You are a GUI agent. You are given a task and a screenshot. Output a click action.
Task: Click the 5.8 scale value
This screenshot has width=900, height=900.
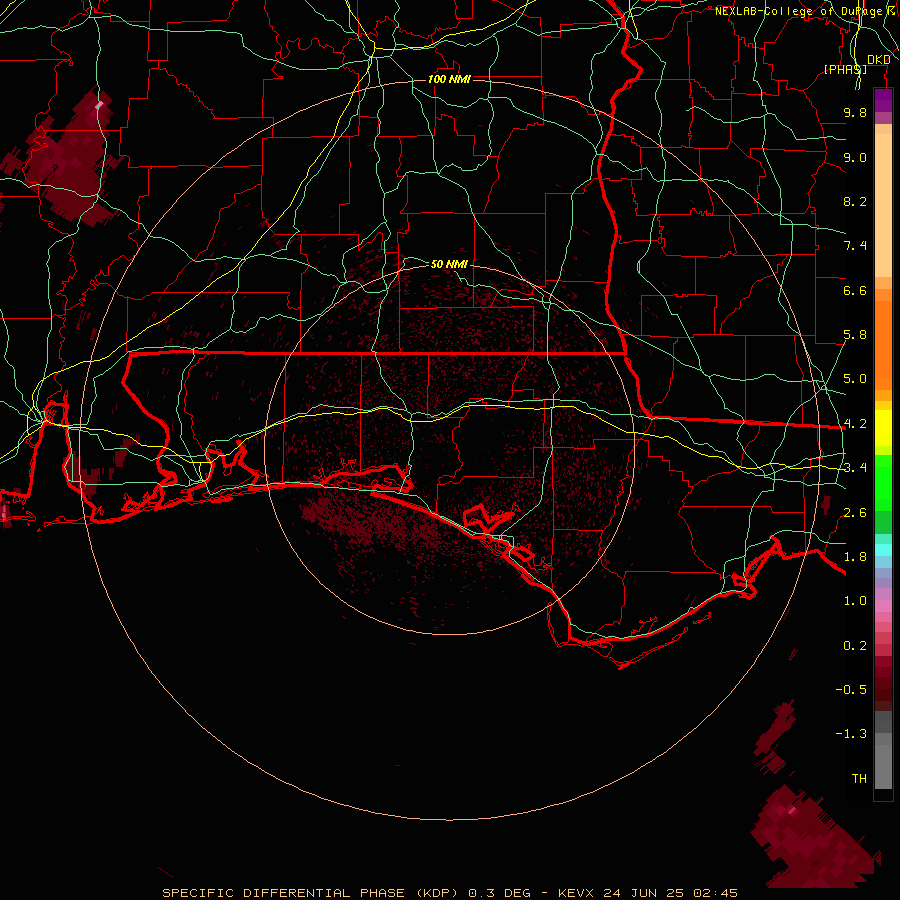855,335
